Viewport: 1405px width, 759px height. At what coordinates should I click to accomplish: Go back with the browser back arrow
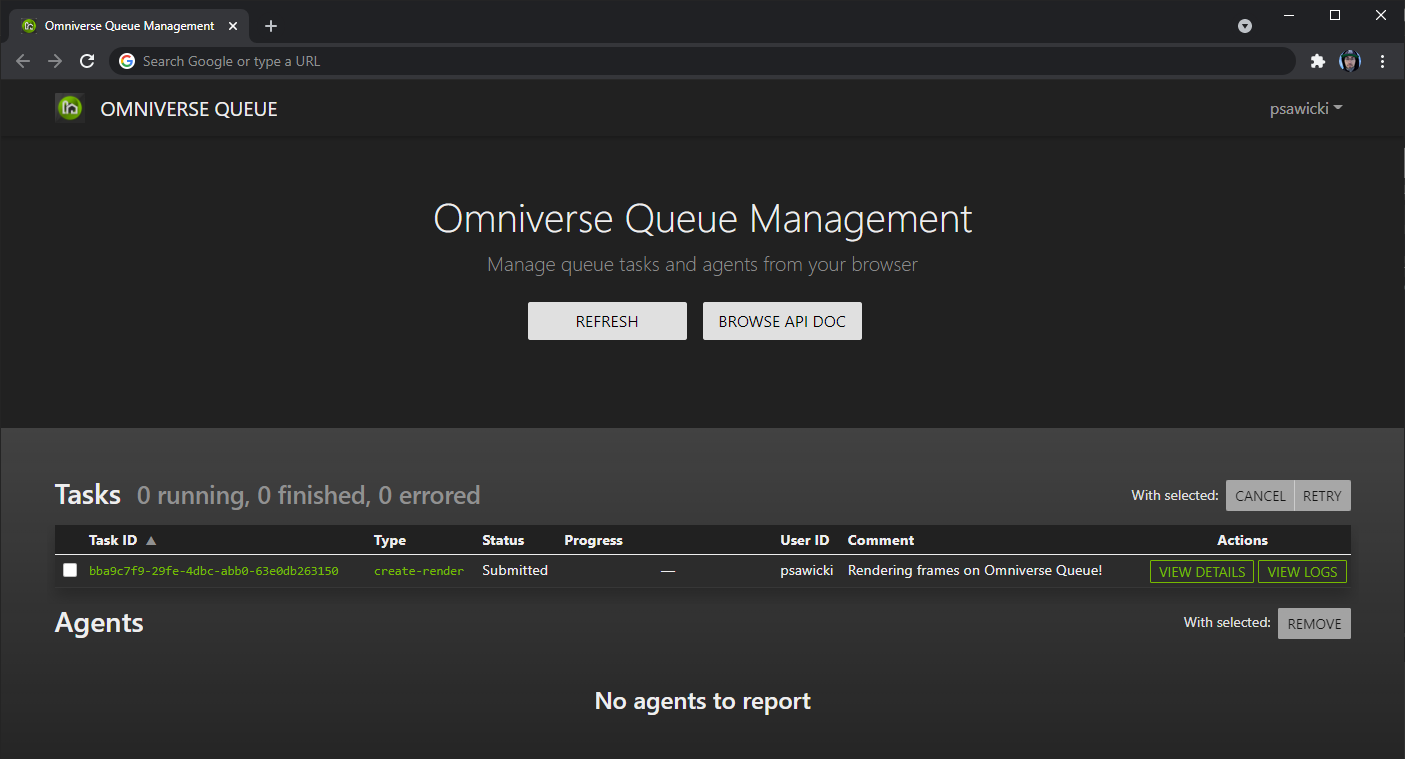click(x=23, y=61)
